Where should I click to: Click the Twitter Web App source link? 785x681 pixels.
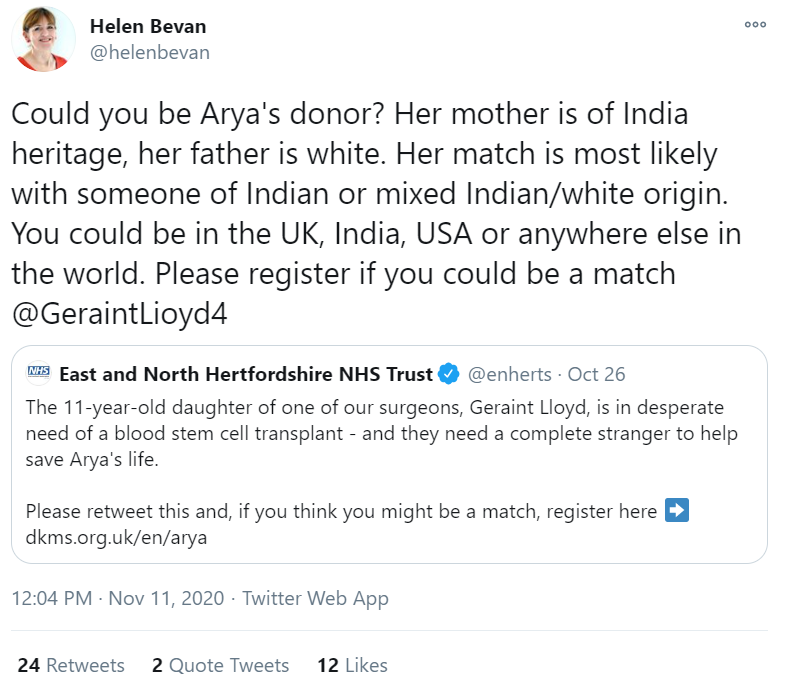pos(315,599)
